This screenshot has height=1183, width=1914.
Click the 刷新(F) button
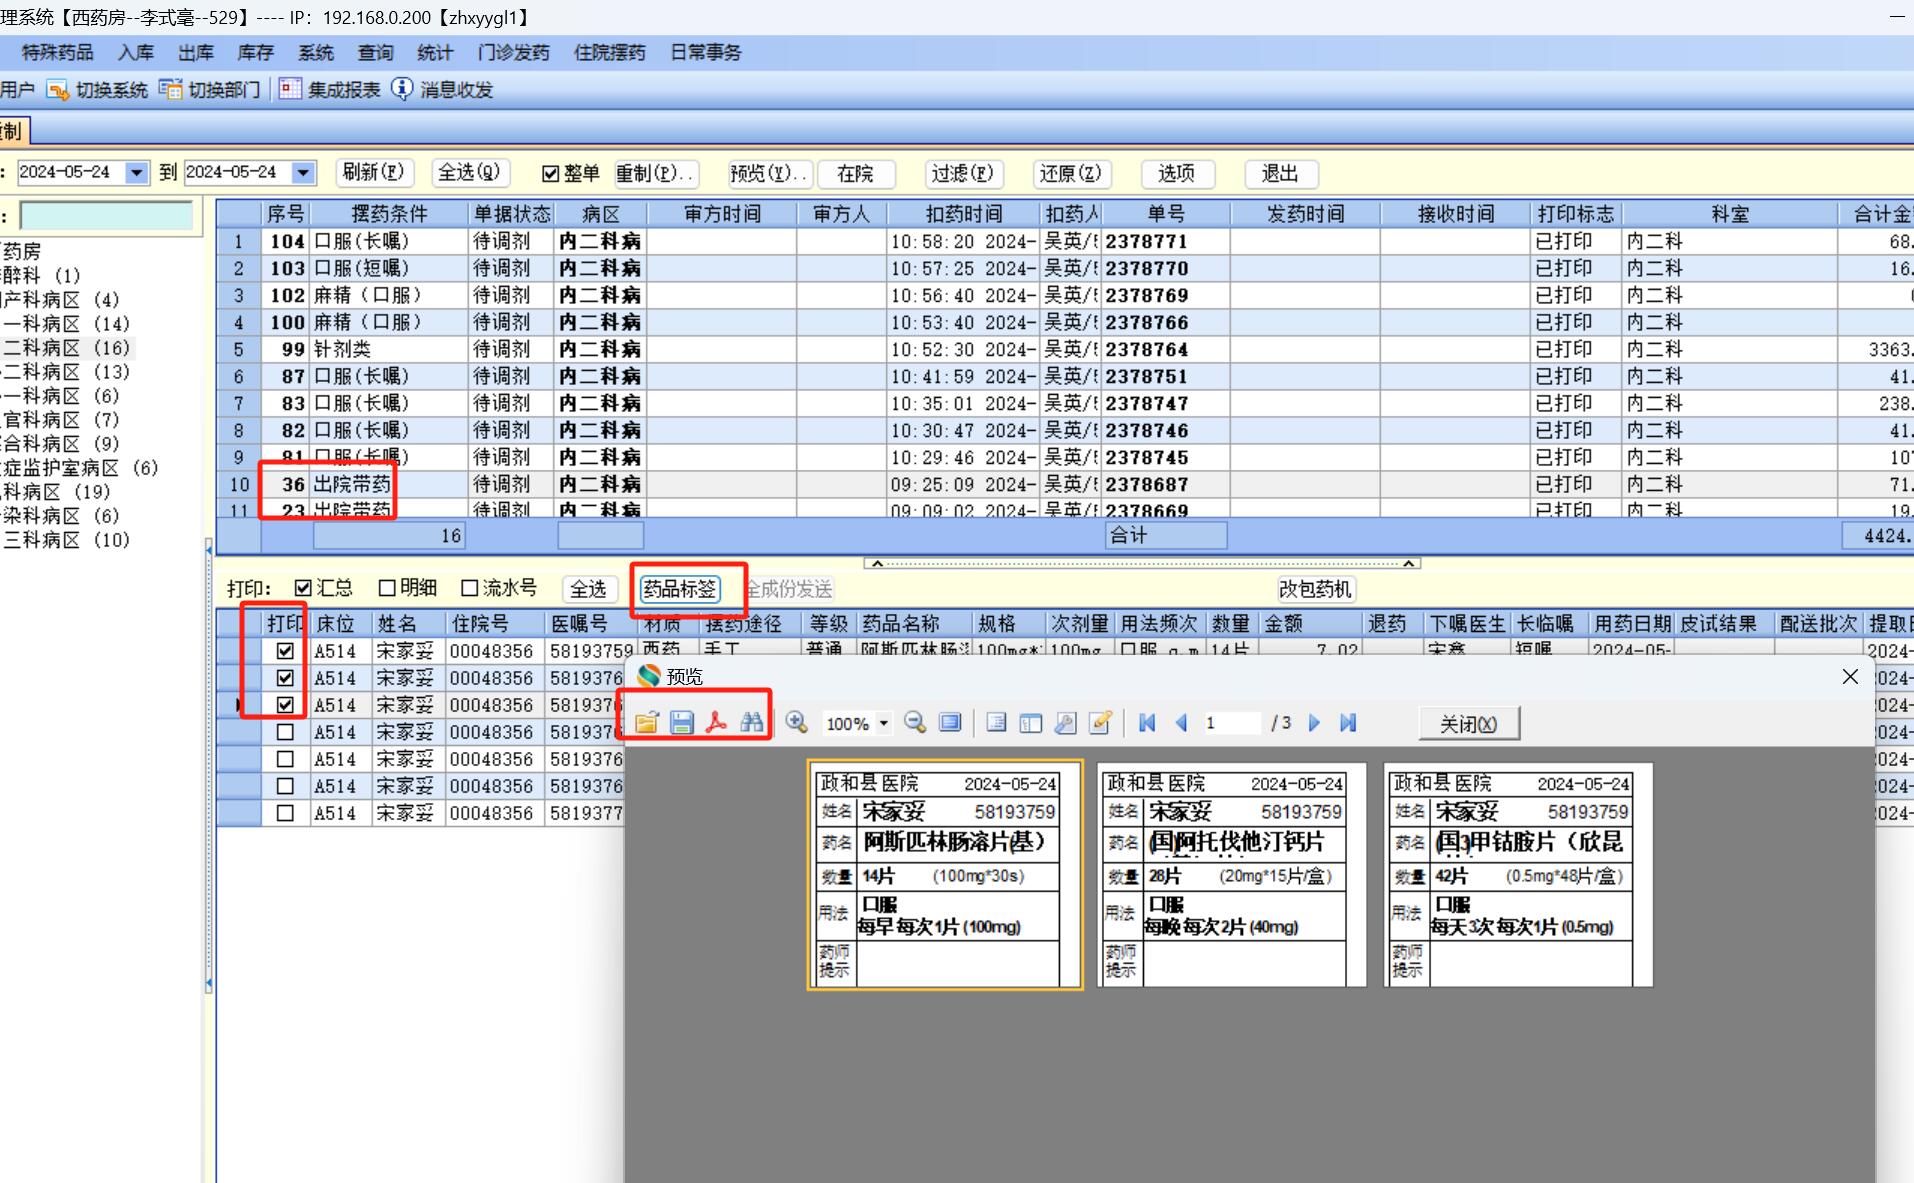tap(373, 173)
